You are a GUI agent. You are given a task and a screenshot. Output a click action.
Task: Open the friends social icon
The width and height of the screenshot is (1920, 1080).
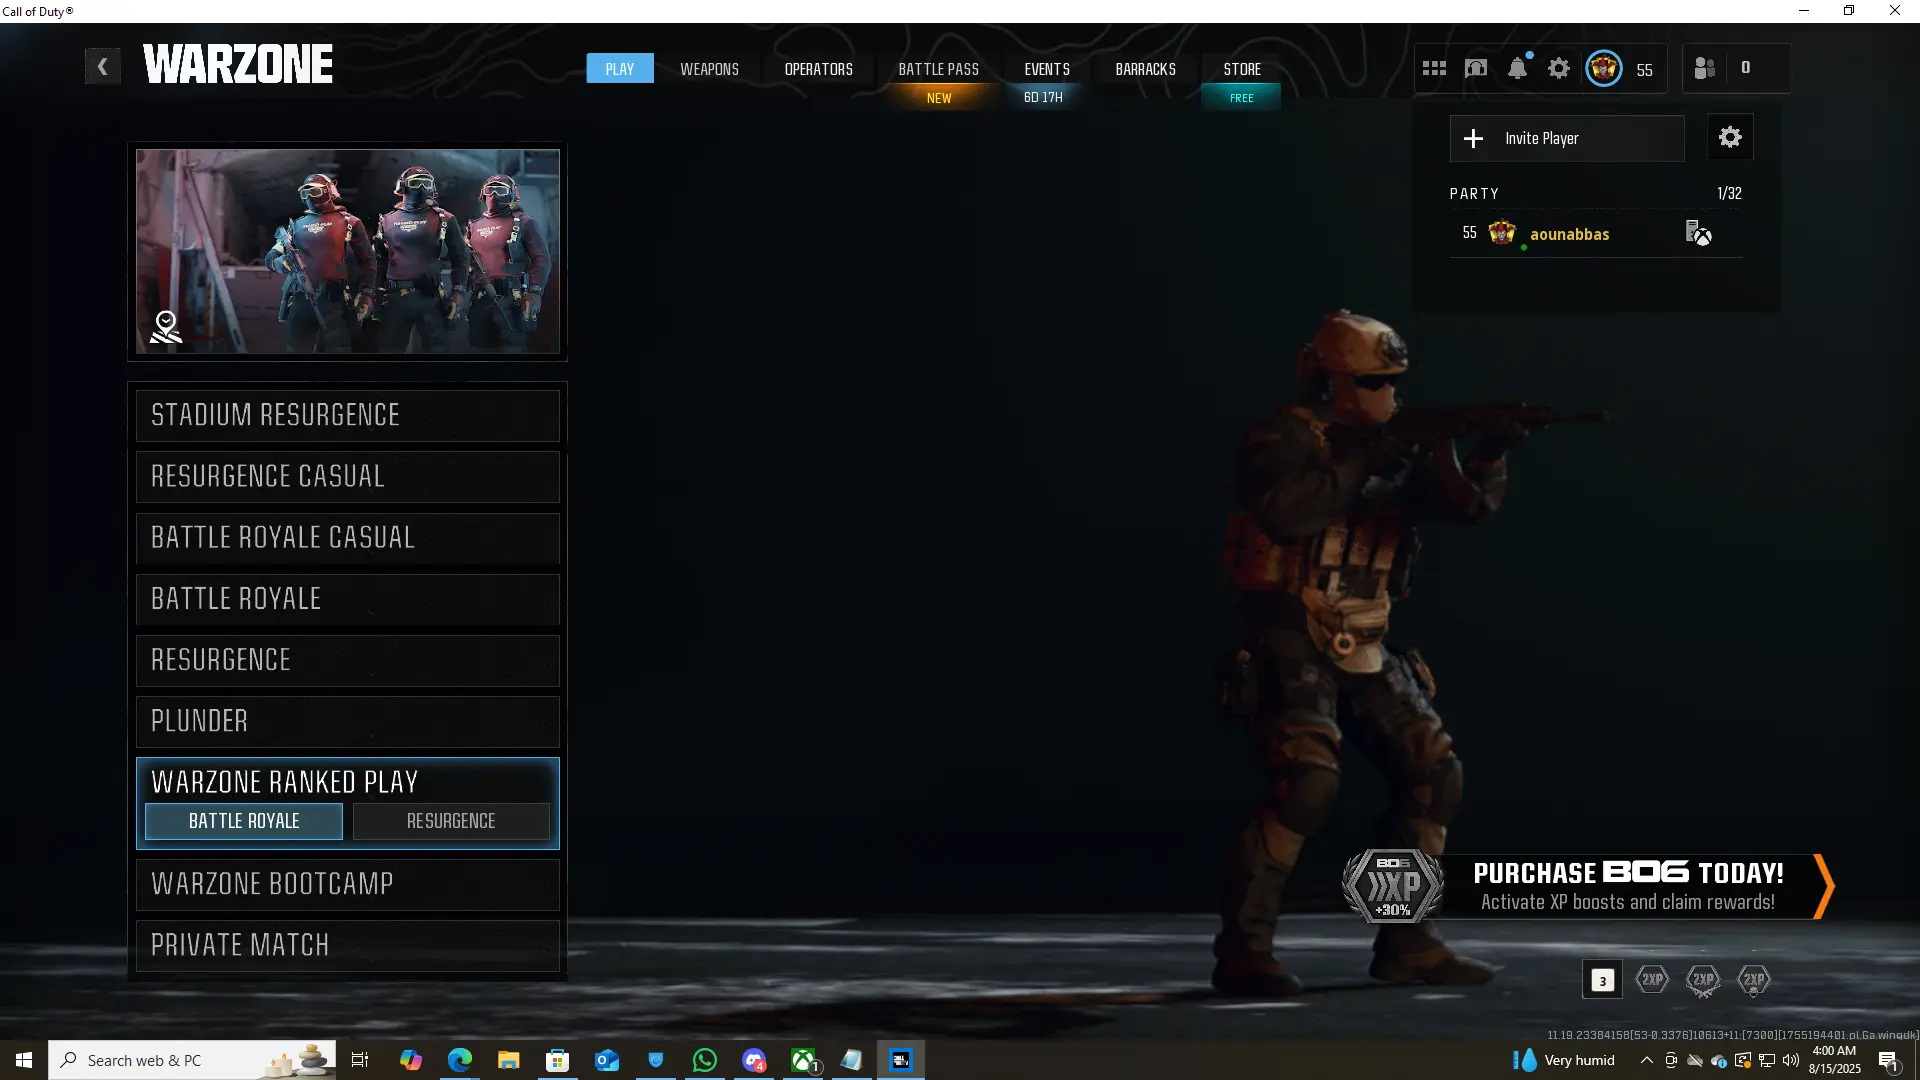[x=1705, y=69]
